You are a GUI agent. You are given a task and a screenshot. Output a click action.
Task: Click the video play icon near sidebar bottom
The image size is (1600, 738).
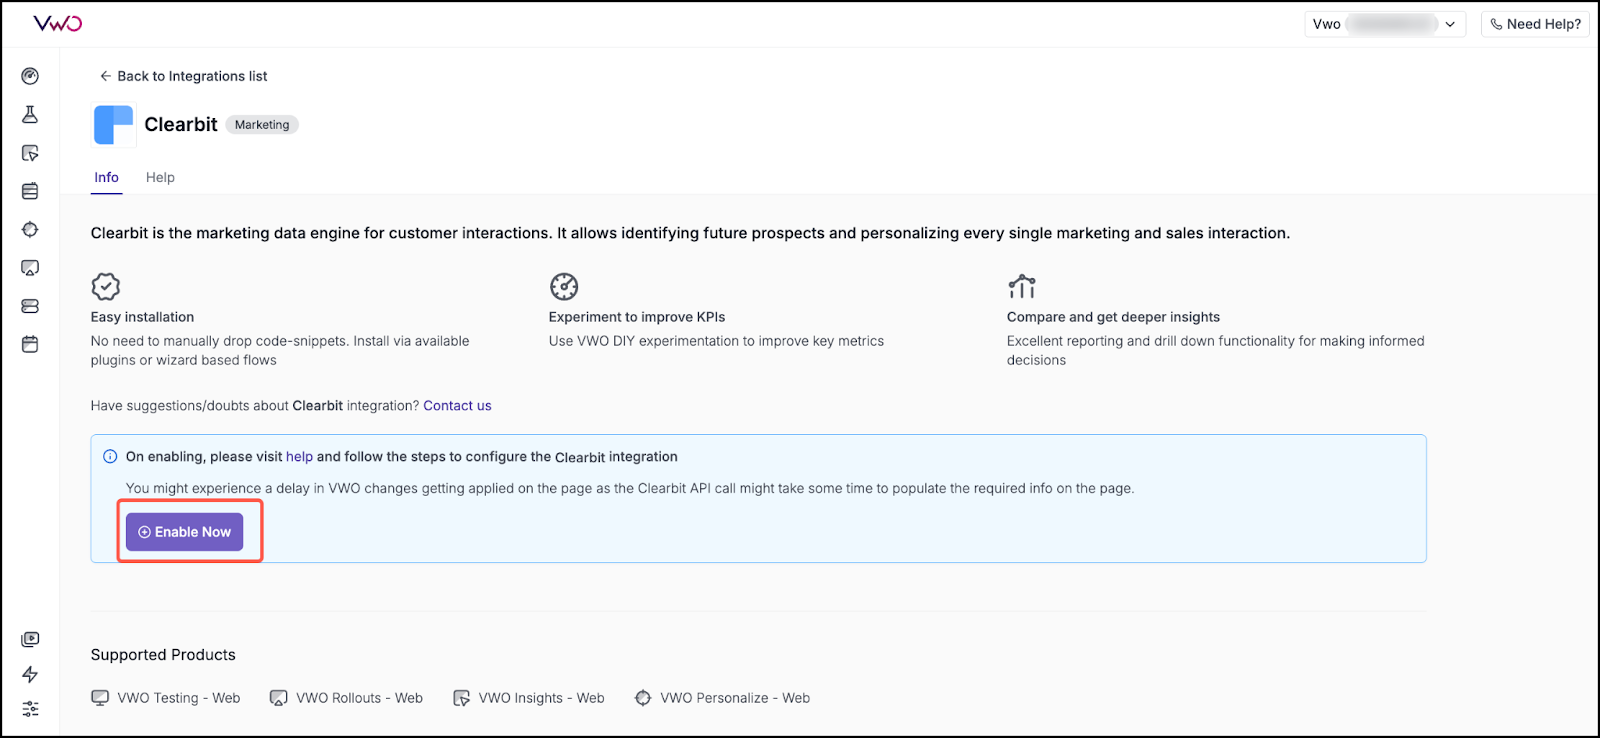coord(30,639)
